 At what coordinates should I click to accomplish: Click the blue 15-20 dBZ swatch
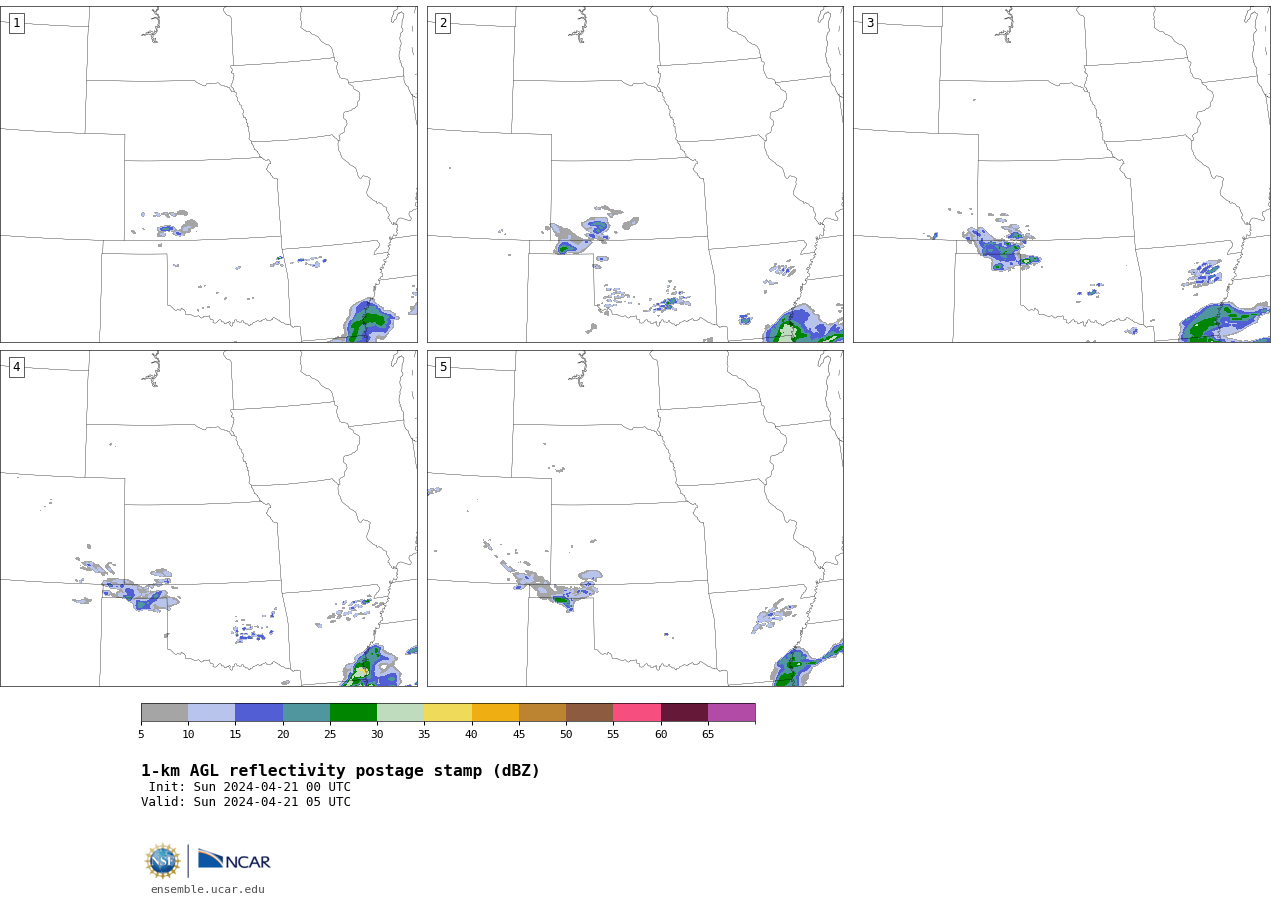coord(259,713)
